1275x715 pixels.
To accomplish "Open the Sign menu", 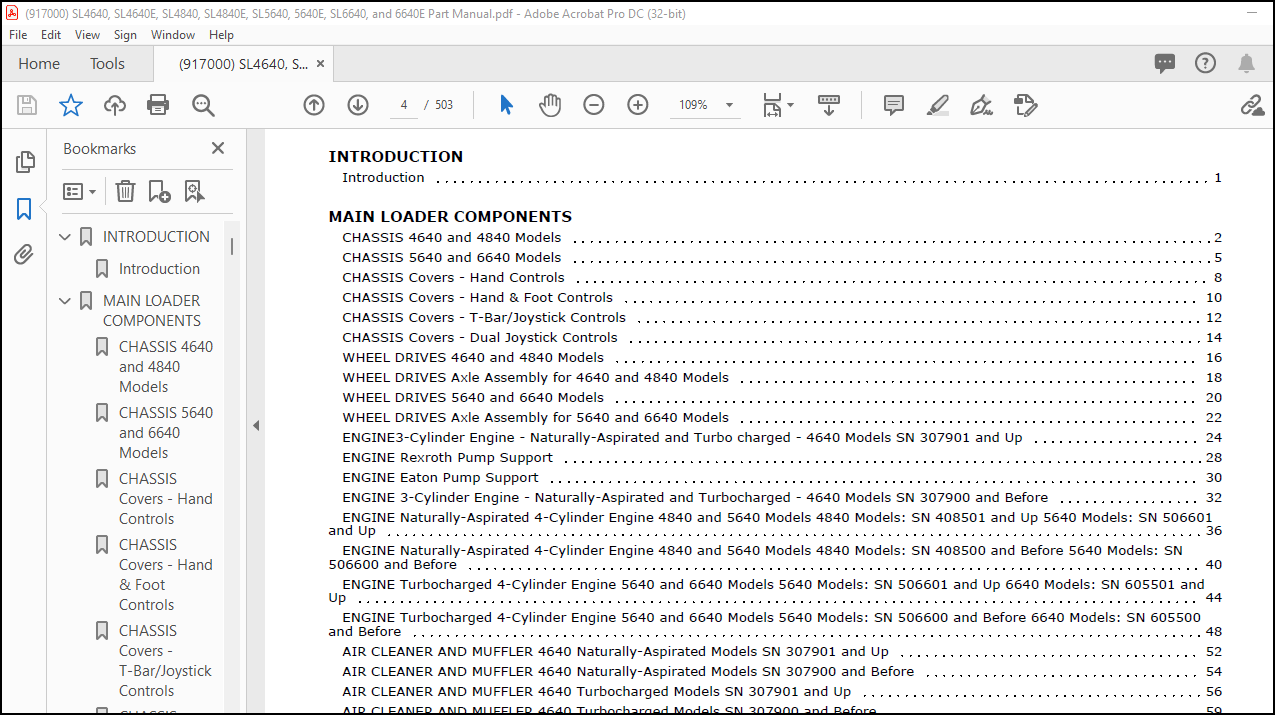I will (x=125, y=34).
